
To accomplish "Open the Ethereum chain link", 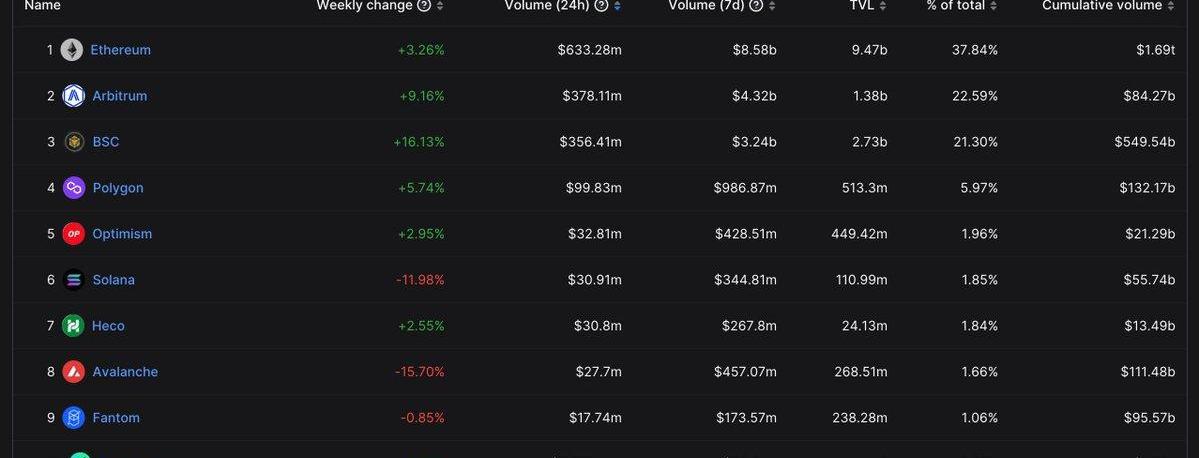I will tap(121, 50).
